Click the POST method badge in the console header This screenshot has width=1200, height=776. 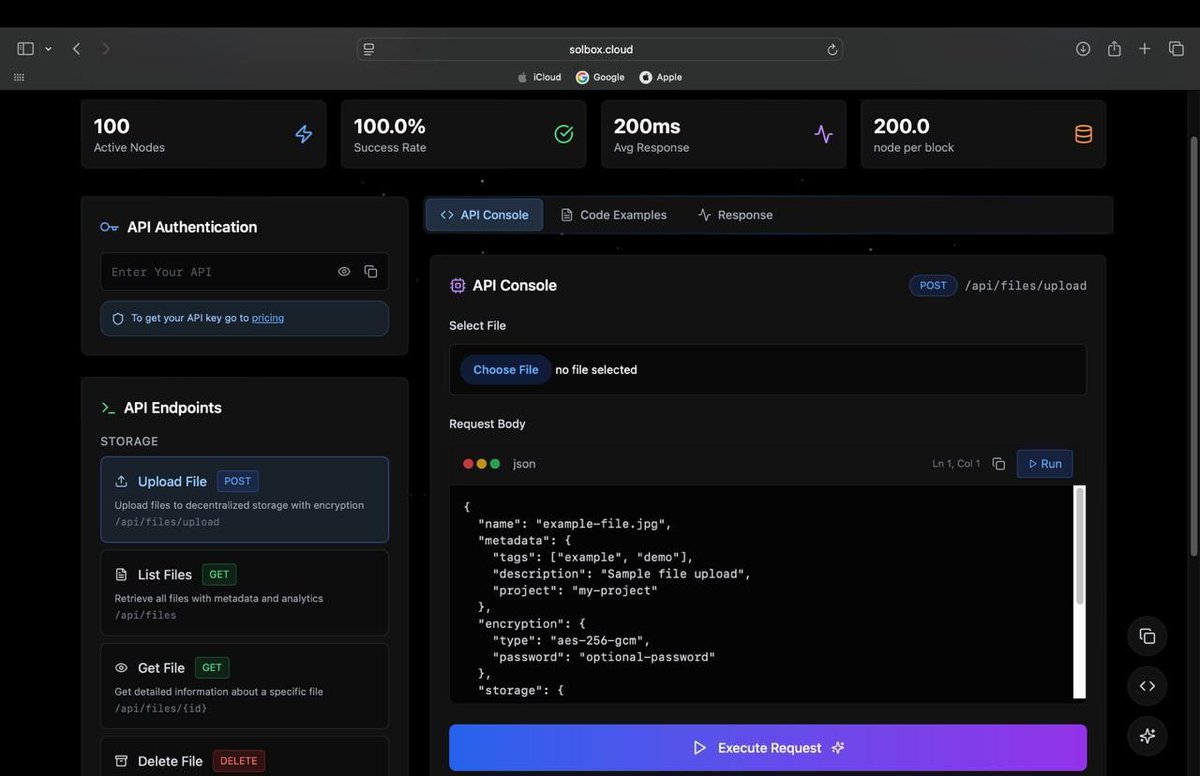933,286
